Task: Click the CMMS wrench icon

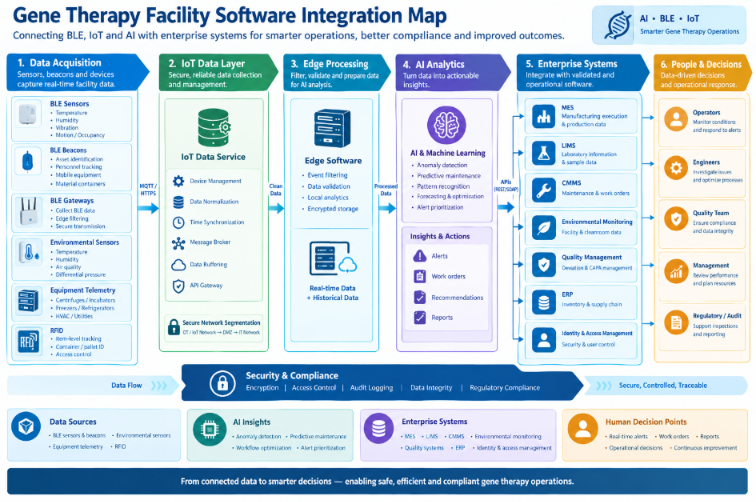Action: [x=544, y=190]
